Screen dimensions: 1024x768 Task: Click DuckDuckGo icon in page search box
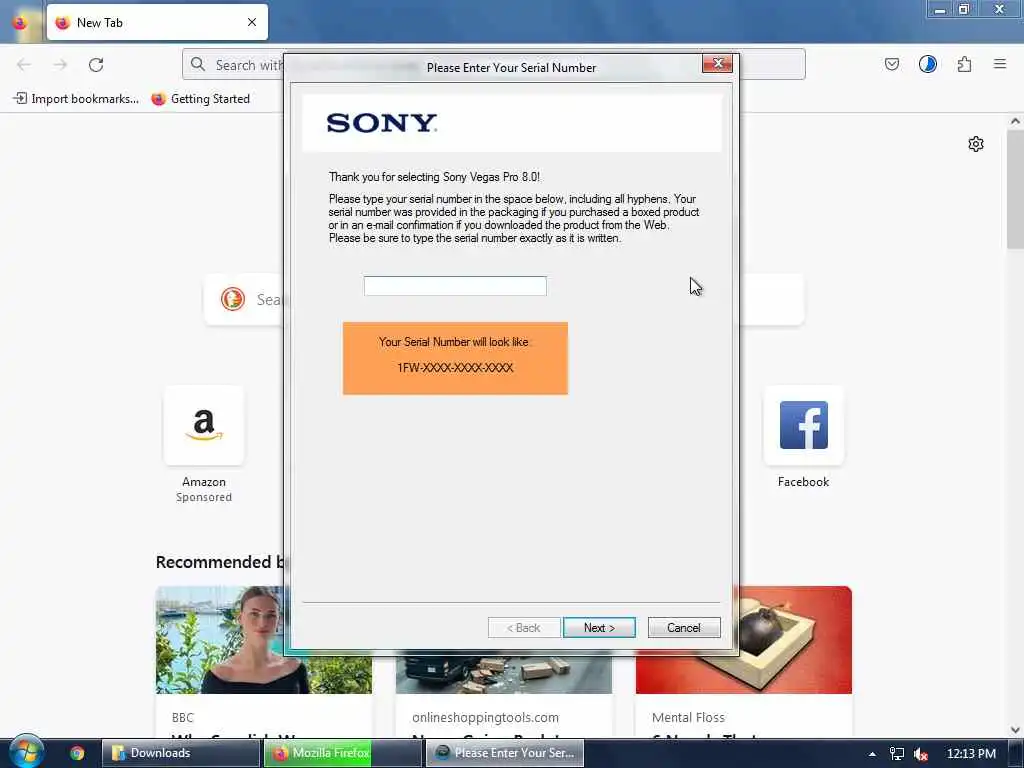pyautogui.click(x=232, y=299)
